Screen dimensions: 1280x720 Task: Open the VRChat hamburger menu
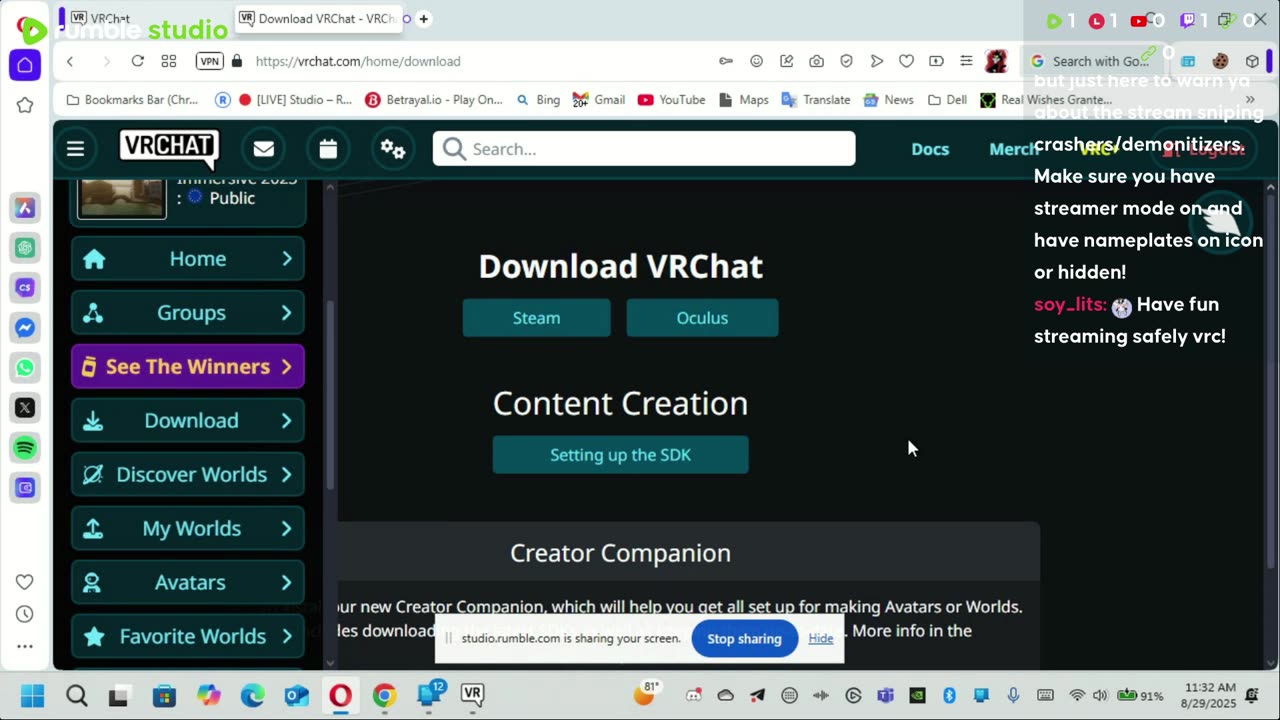coord(75,149)
